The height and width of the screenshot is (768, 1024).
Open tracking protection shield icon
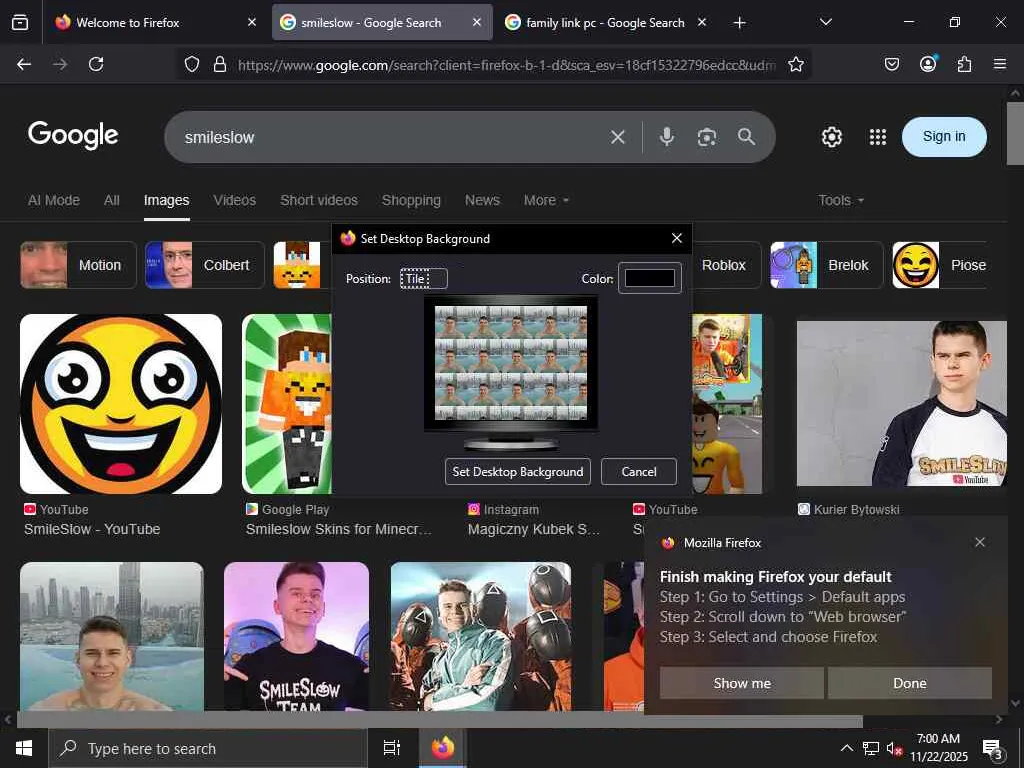tap(191, 64)
